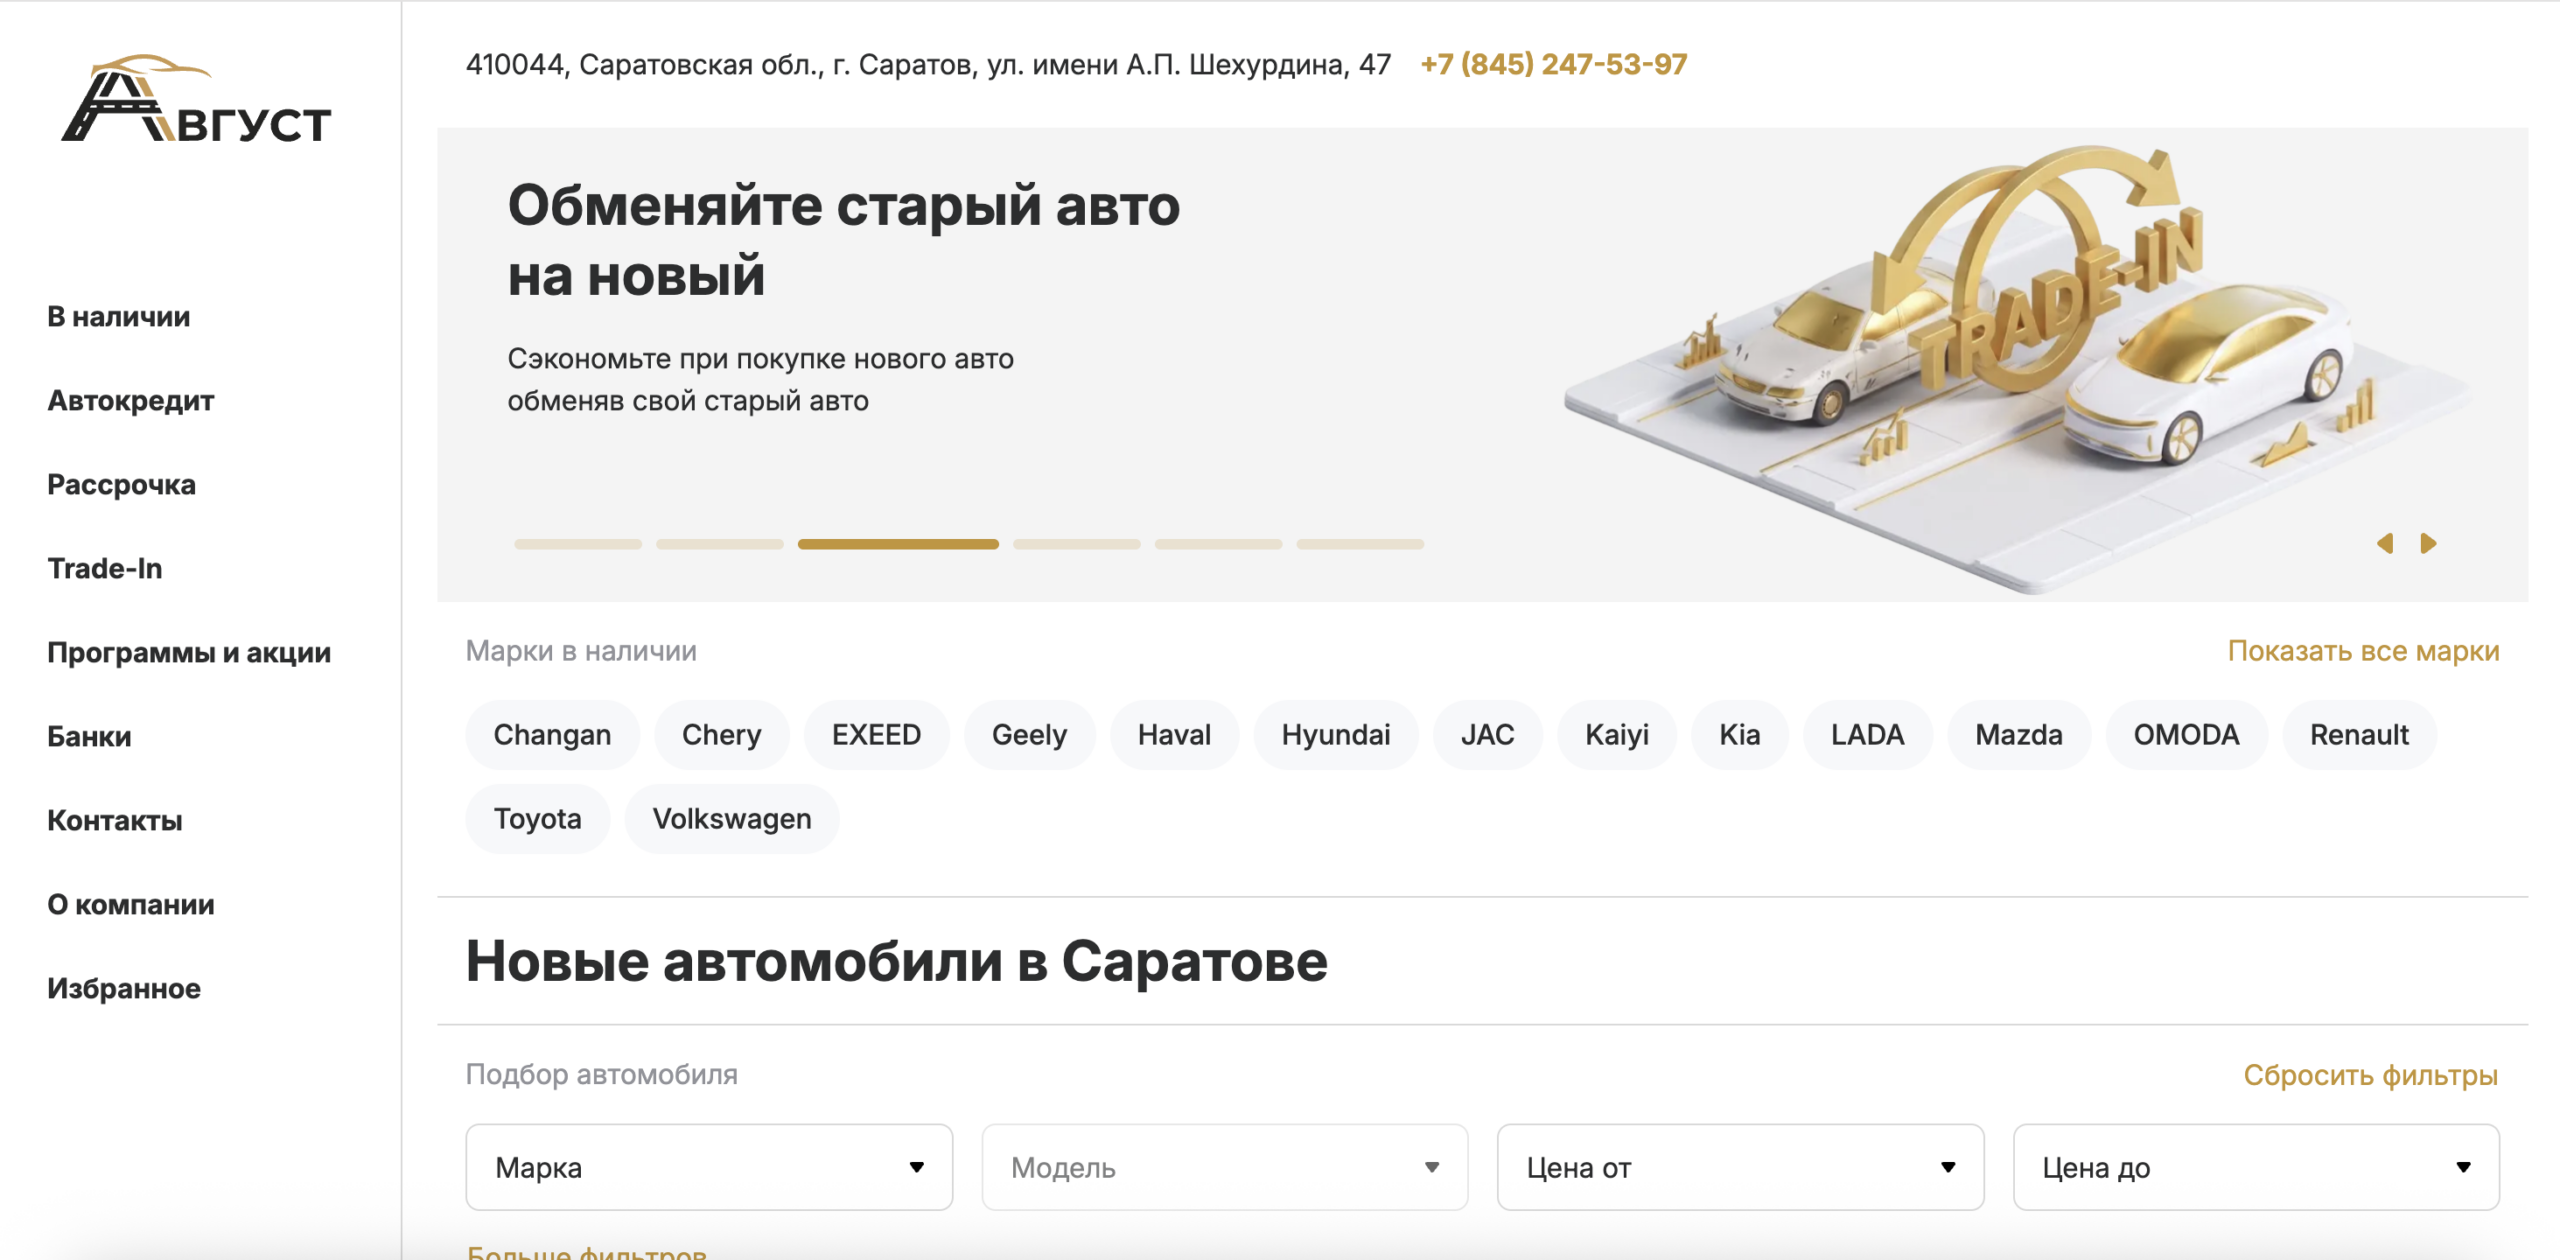2560x1260 pixels.
Task: Select Mazda brand chip
Action: click(2018, 735)
